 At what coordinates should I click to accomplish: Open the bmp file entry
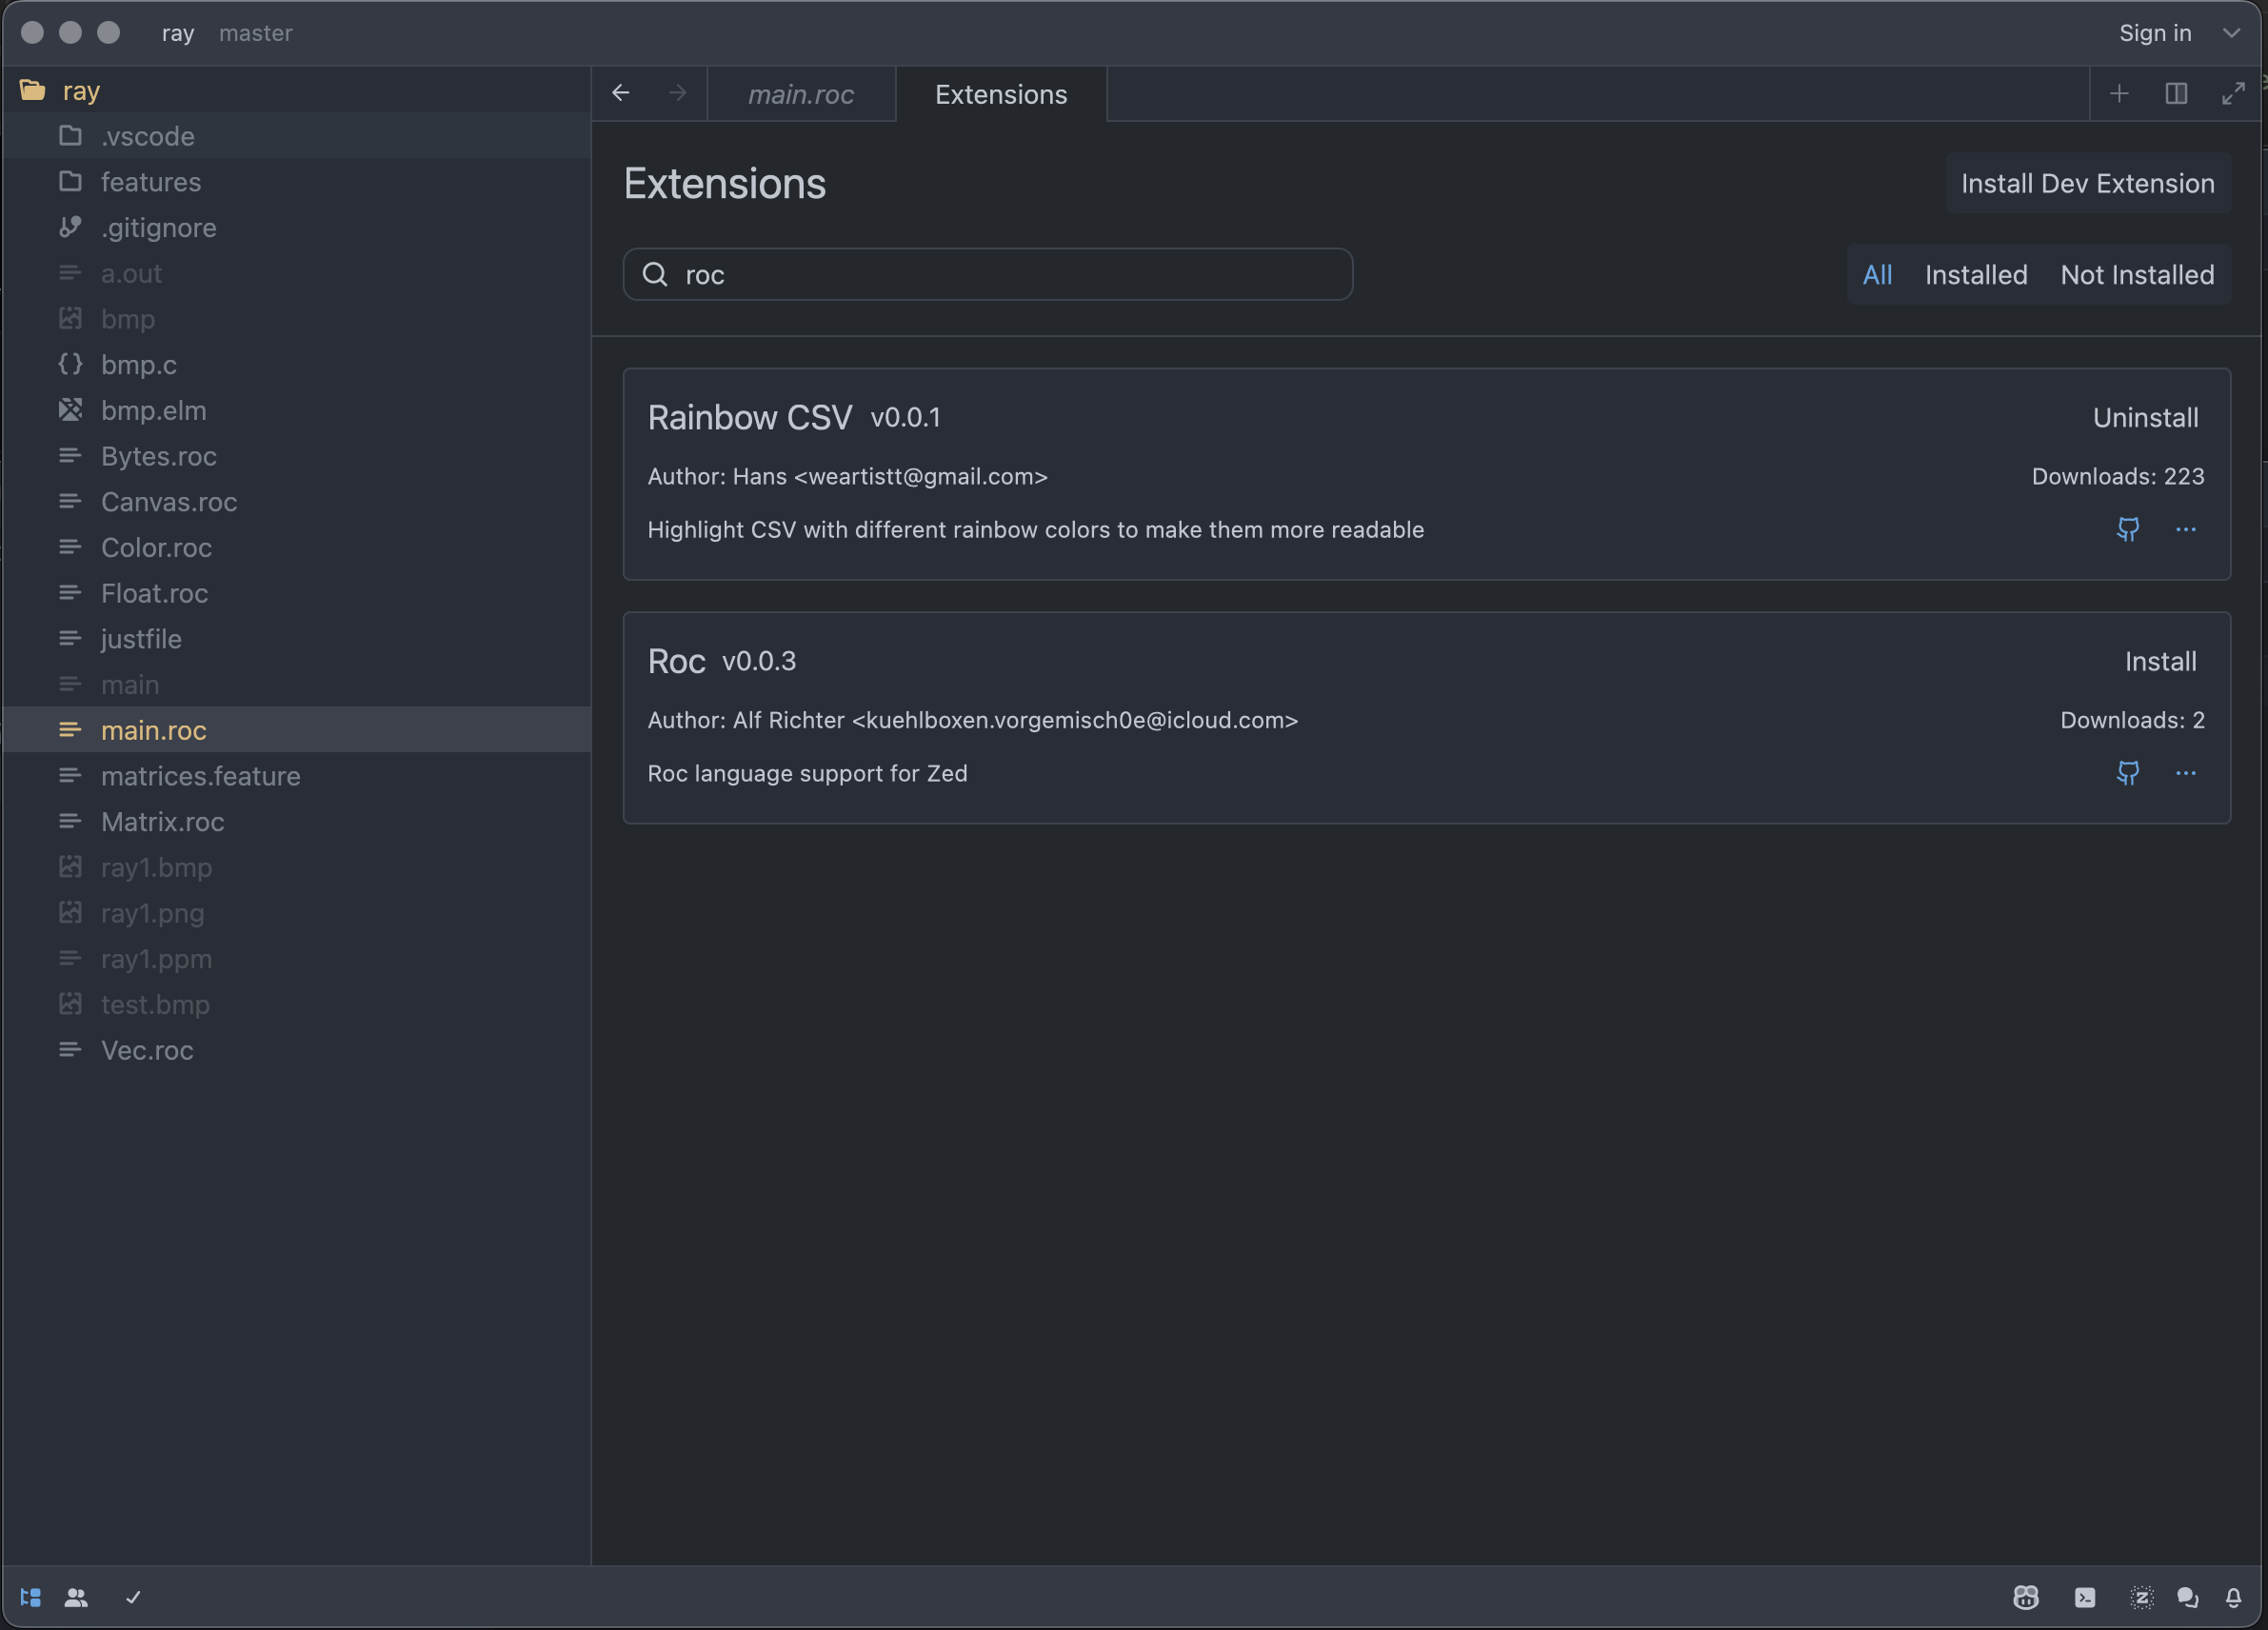[x=296, y=319]
